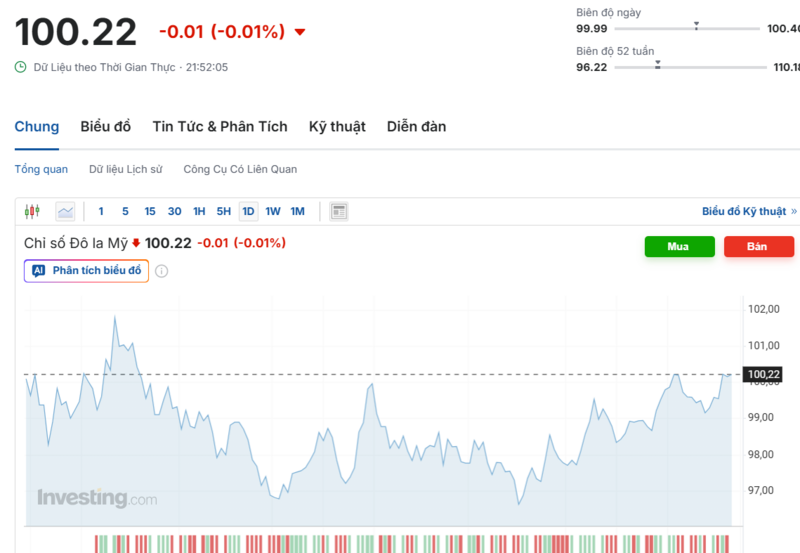Switch to 5-minute interval
Screen dimensions: 800x553
(125, 211)
